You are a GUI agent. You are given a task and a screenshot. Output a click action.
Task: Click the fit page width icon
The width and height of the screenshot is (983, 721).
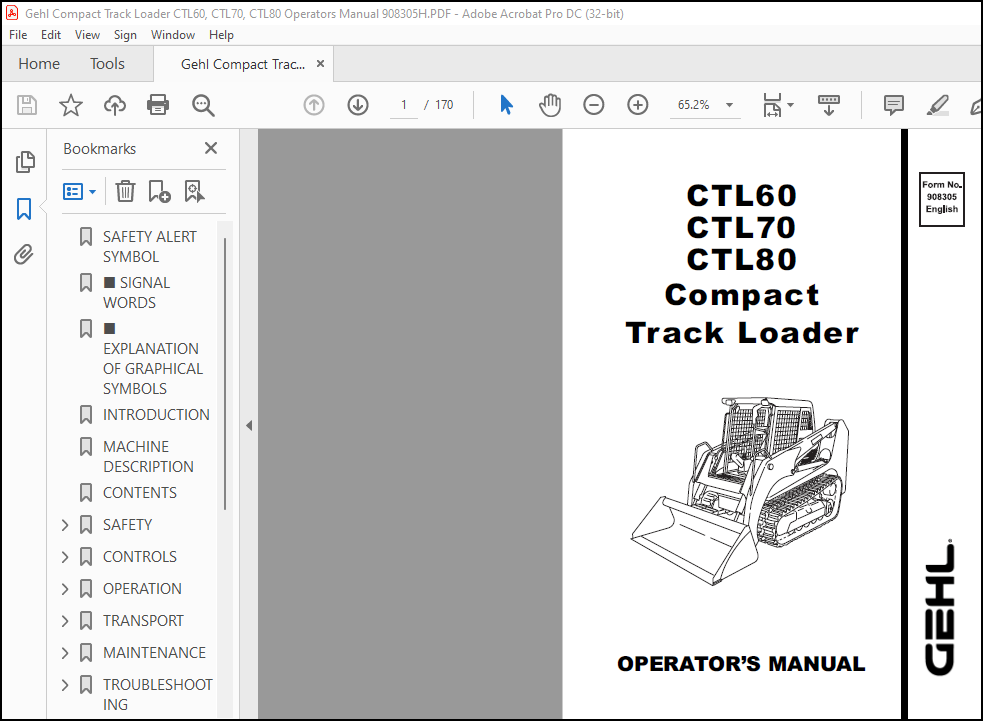[772, 105]
